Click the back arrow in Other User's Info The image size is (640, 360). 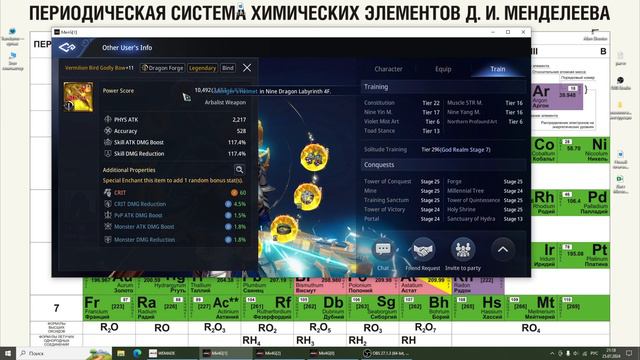point(67,47)
